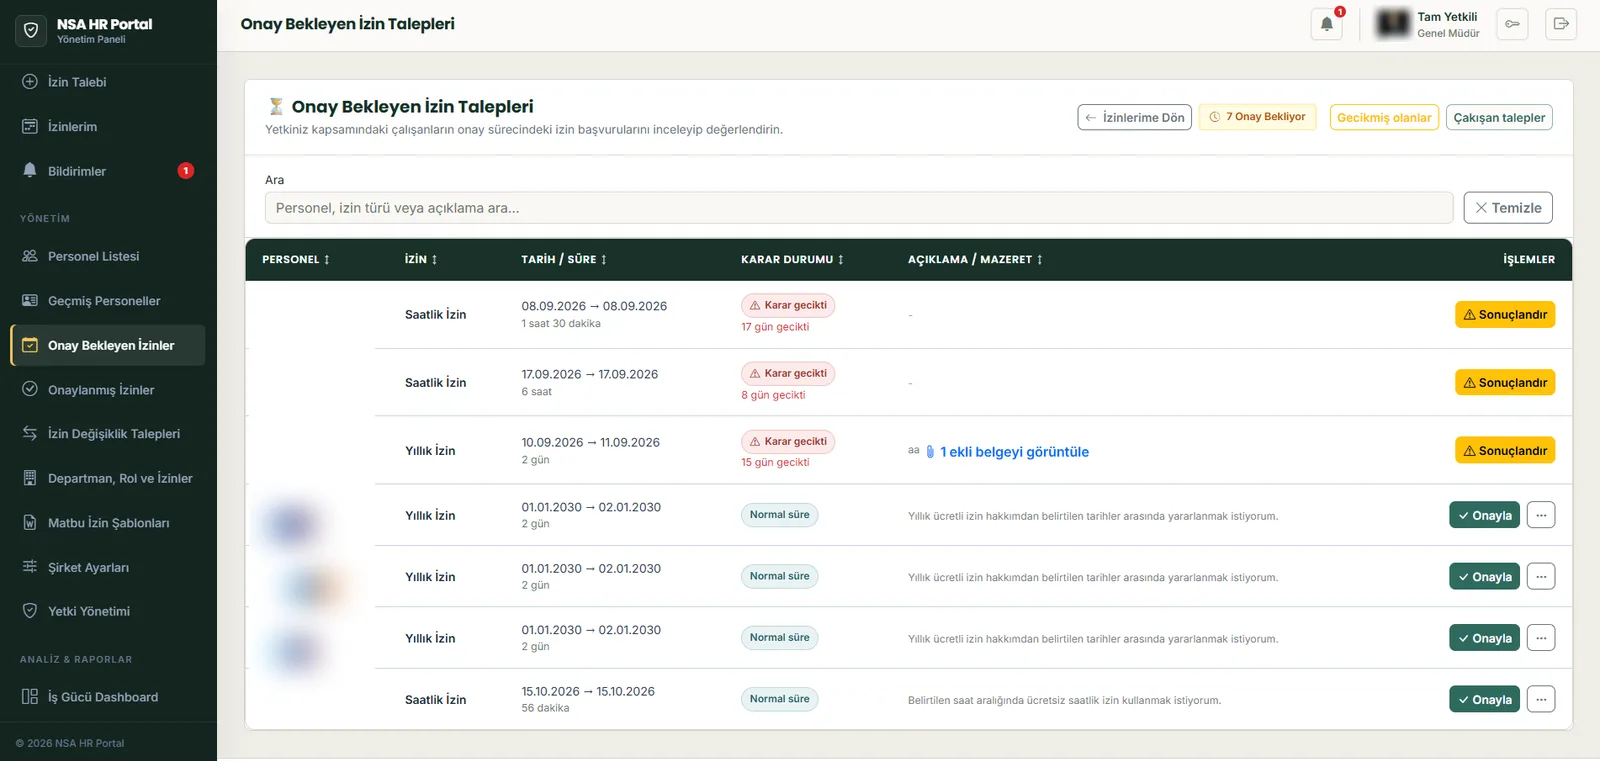Toggle the Gecikmiş olanlar filter

coord(1384,118)
